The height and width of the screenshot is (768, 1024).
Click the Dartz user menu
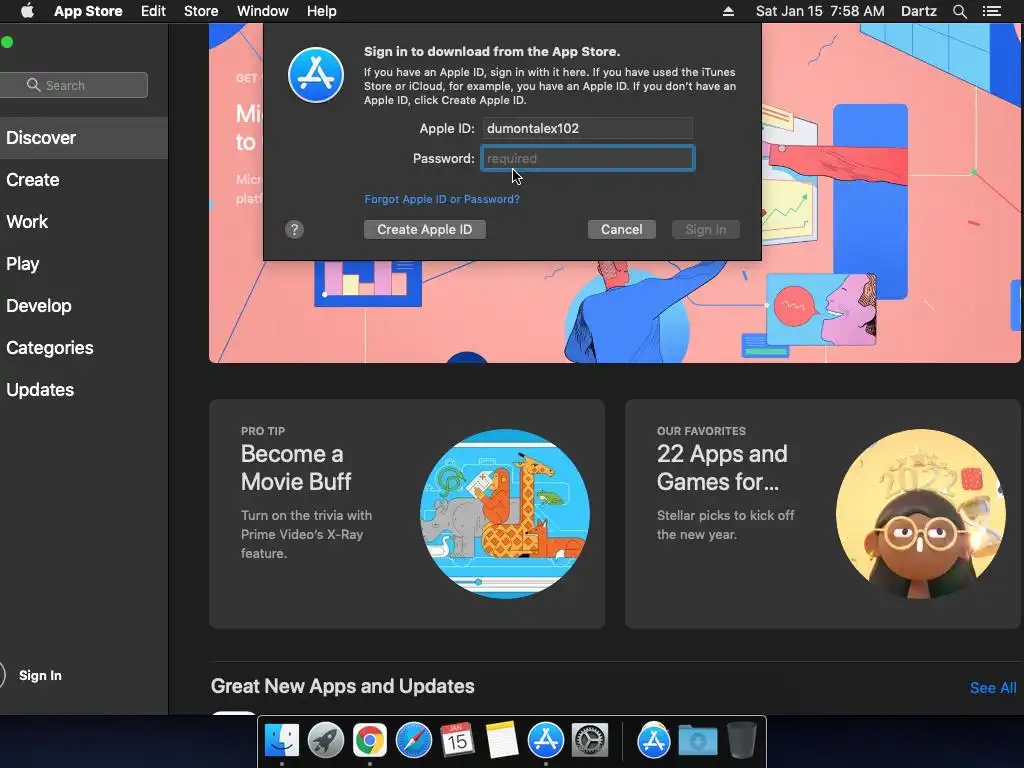pos(919,11)
